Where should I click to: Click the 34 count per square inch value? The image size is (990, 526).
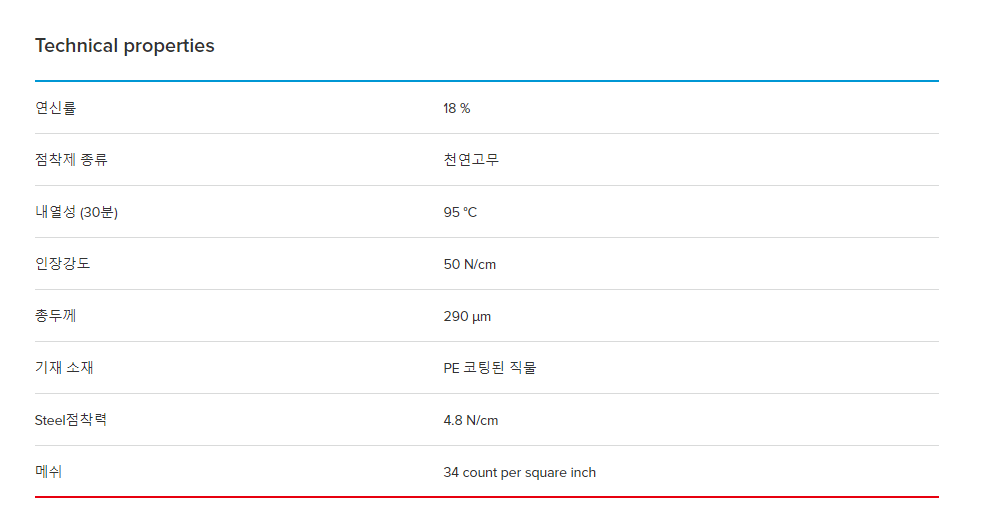click(520, 472)
